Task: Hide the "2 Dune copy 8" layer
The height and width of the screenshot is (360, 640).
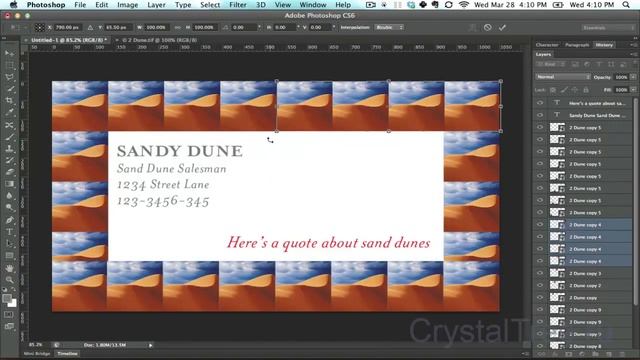Action: pyautogui.click(x=540, y=346)
